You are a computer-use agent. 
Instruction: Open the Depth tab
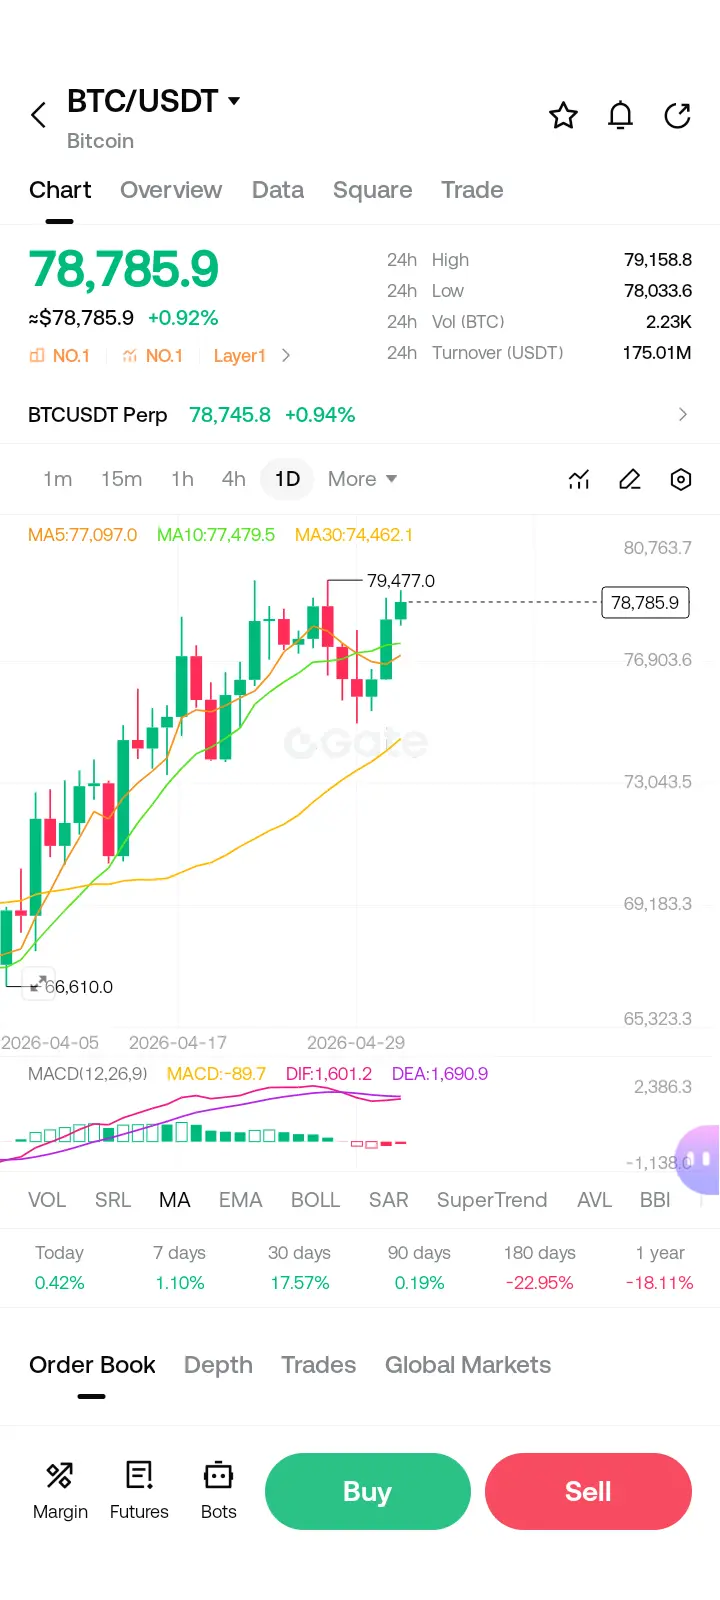click(218, 1365)
